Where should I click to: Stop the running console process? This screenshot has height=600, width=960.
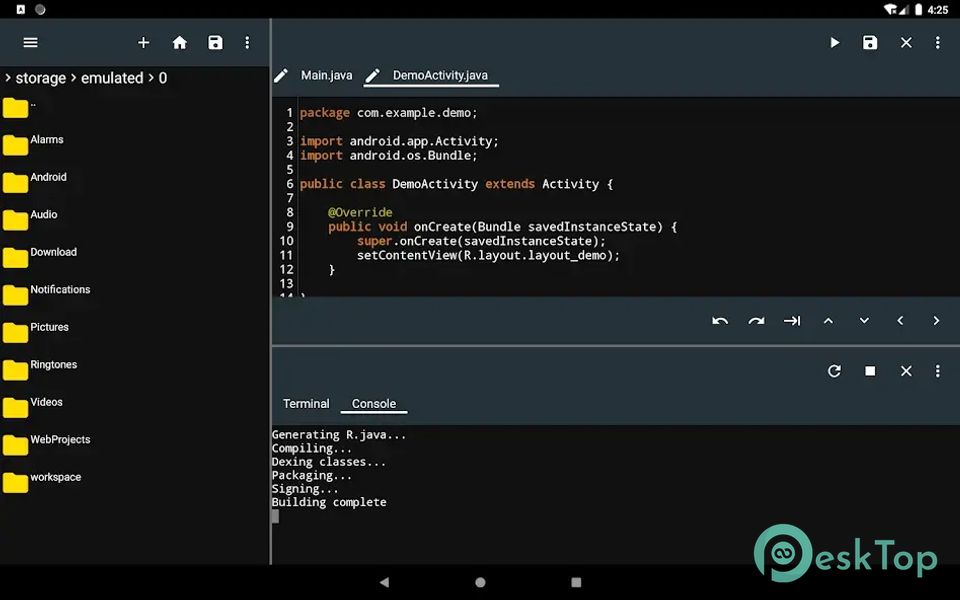pyautogui.click(x=870, y=371)
